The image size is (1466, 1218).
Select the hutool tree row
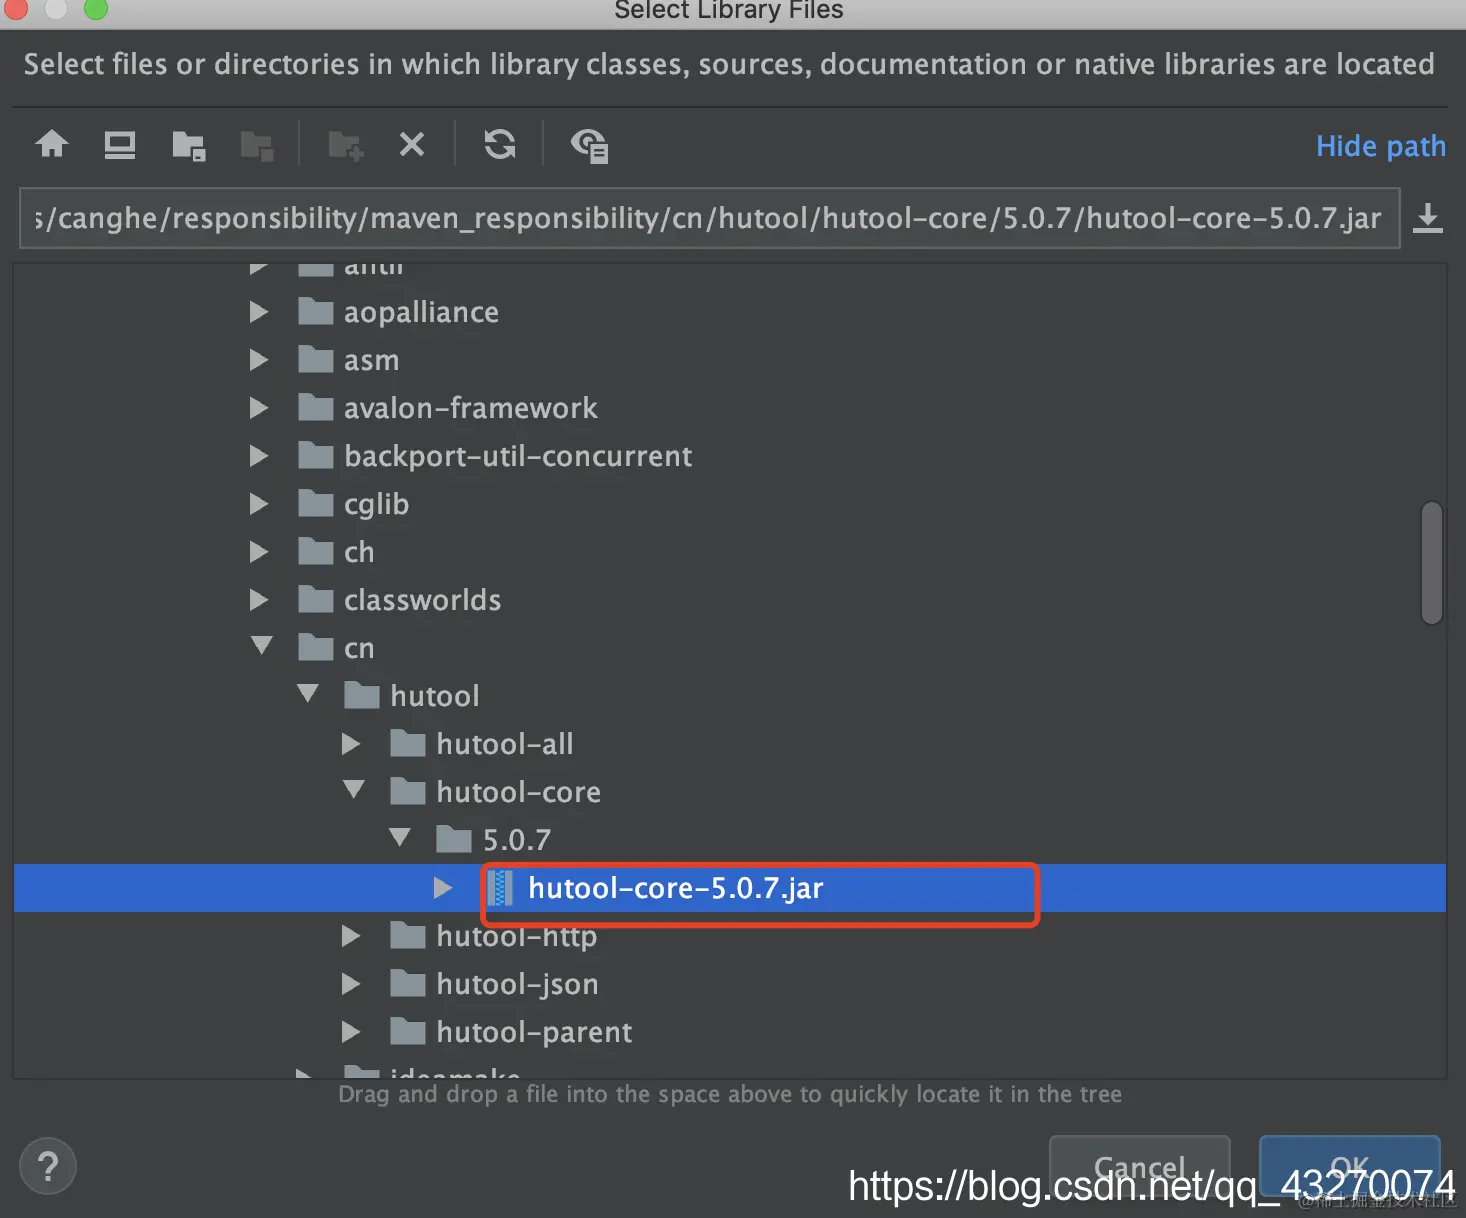coord(730,696)
